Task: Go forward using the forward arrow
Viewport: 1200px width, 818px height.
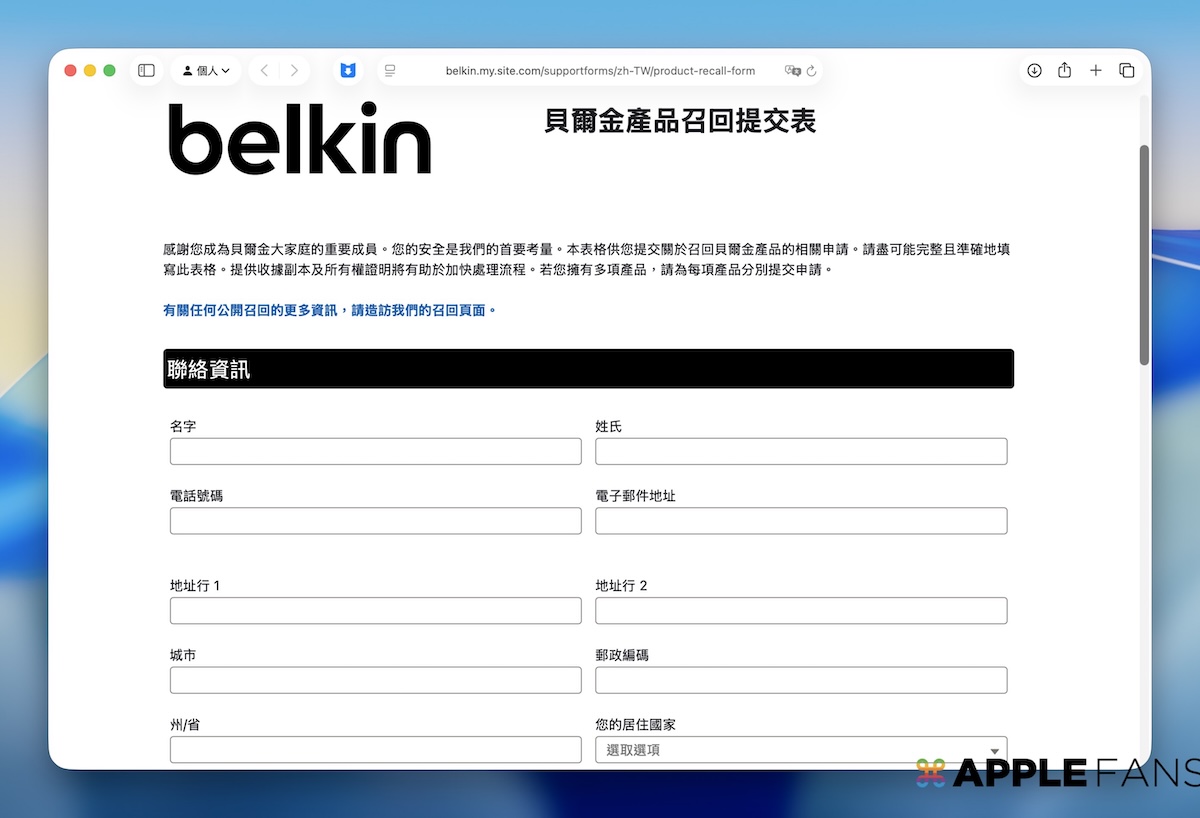Action: point(294,71)
